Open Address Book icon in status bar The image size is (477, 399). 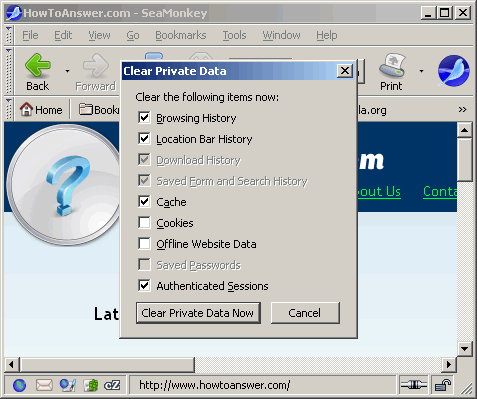pyautogui.click(x=91, y=385)
